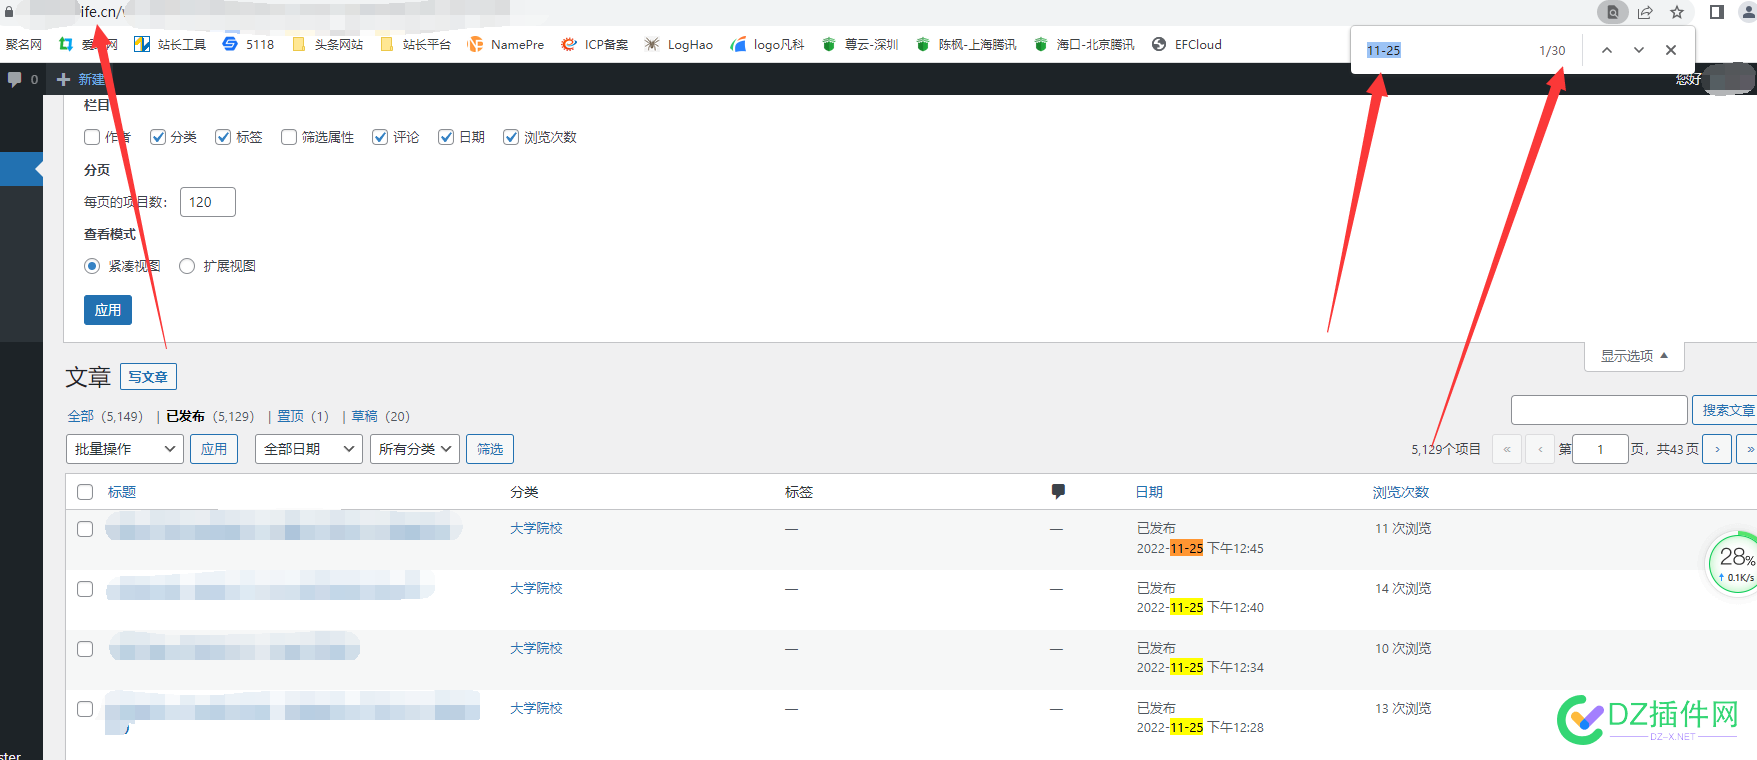Collapse the 显示选项 screen options tab
The width and height of the screenshot is (1757, 760).
tap(1634, 356)
